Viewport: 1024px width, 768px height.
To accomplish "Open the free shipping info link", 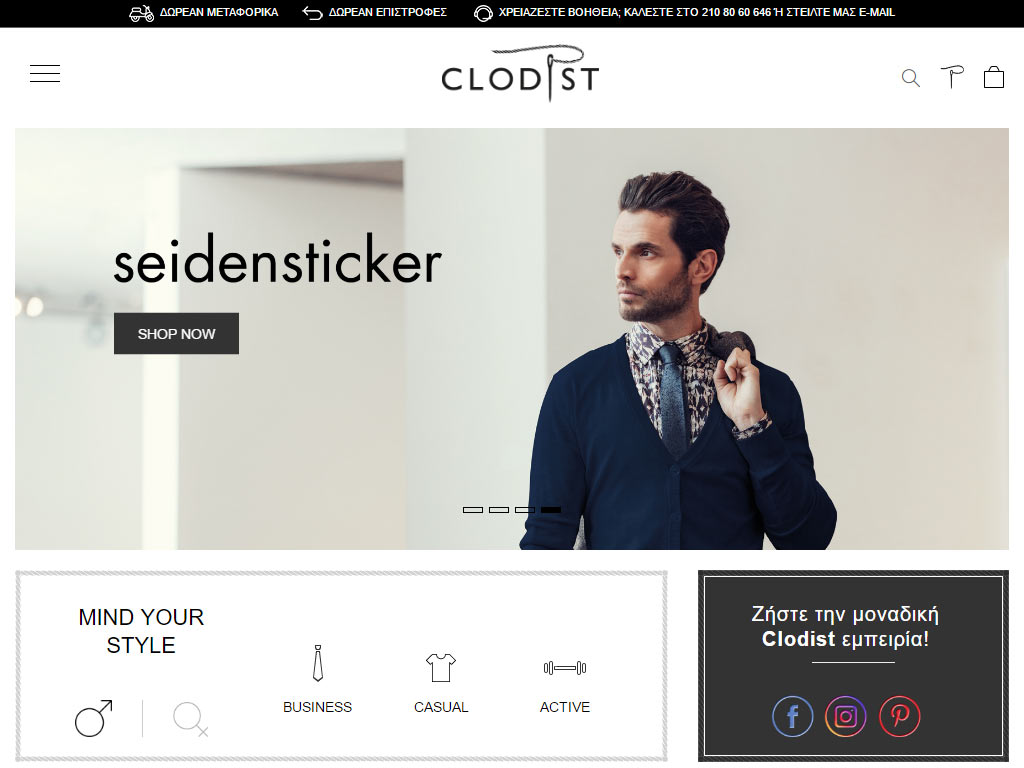I will click(203, 12).
